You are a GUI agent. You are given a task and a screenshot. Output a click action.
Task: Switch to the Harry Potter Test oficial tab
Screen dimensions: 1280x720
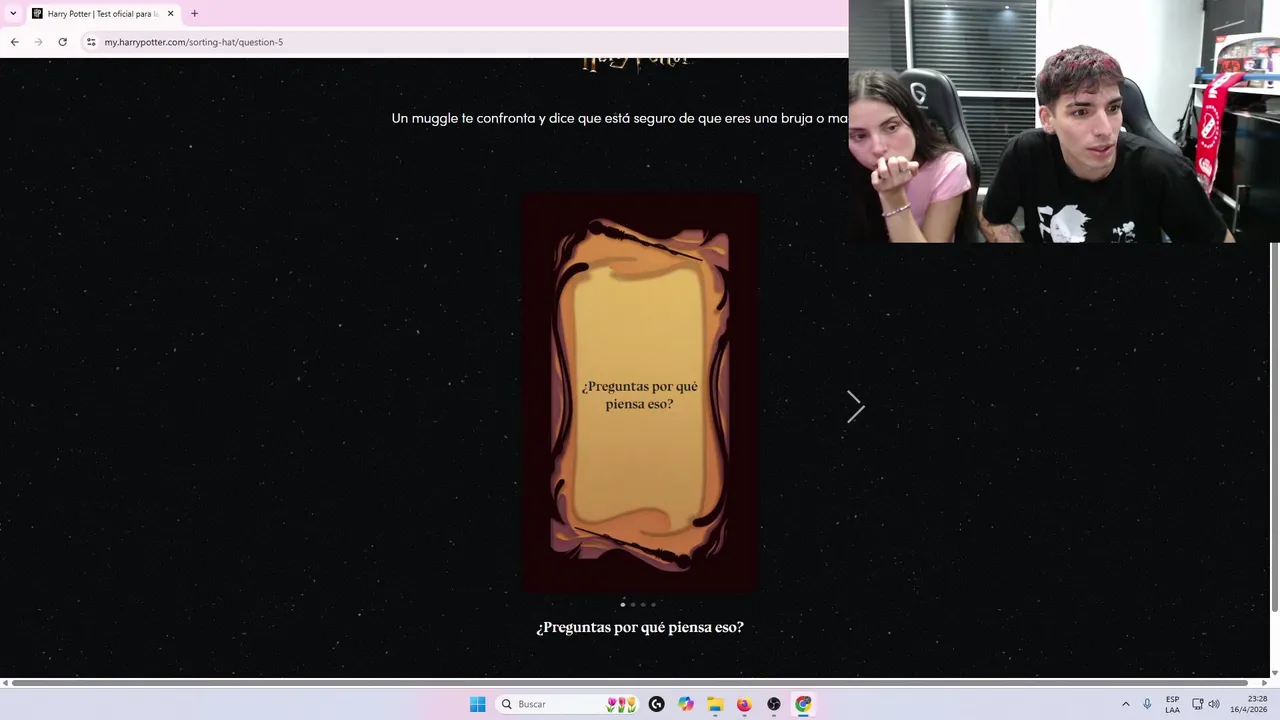102,14
